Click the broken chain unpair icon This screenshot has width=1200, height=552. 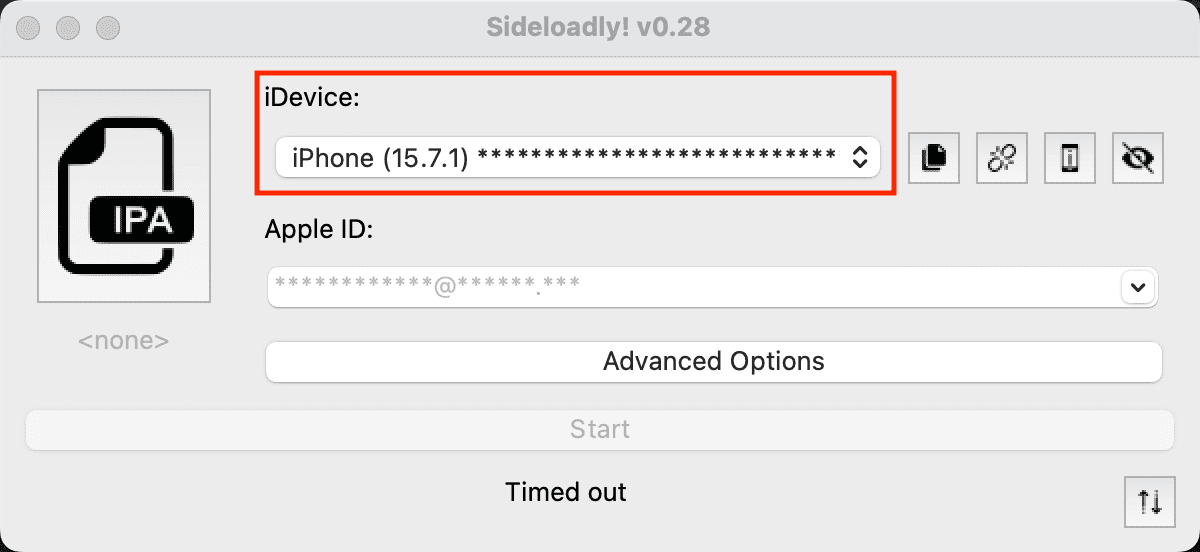click(x=1002, y=158)
